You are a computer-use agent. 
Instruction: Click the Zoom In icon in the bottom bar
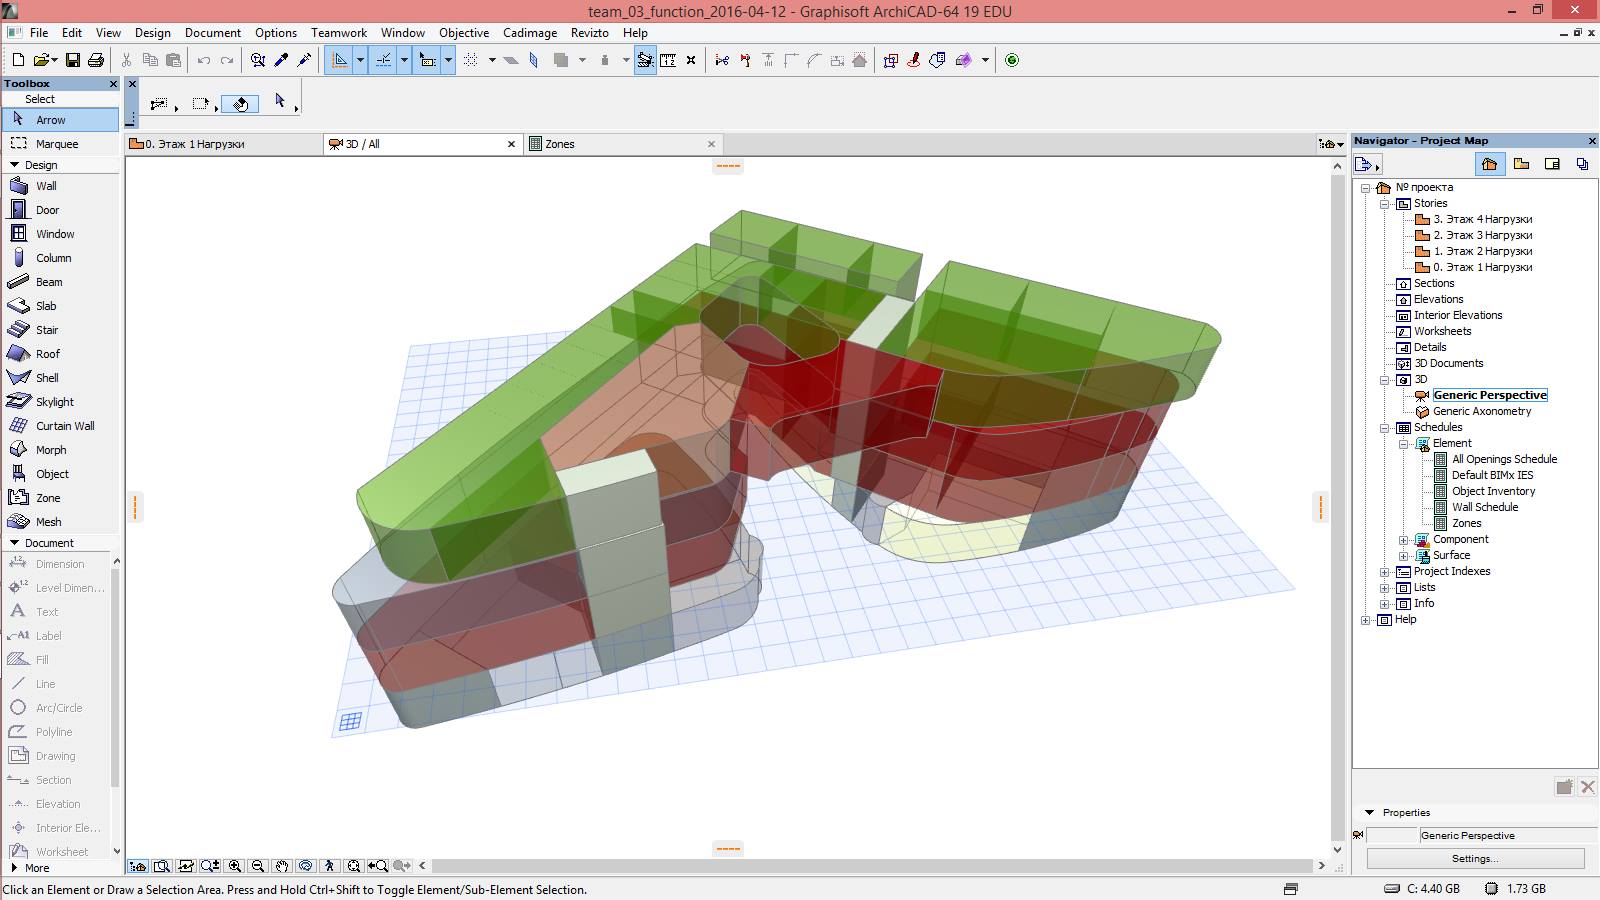235,866
